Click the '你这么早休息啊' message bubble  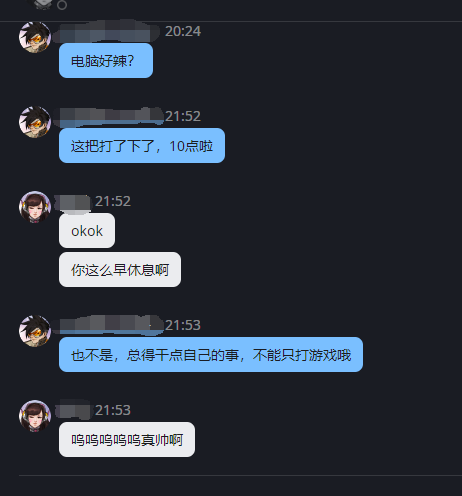(x=120, y=270)
